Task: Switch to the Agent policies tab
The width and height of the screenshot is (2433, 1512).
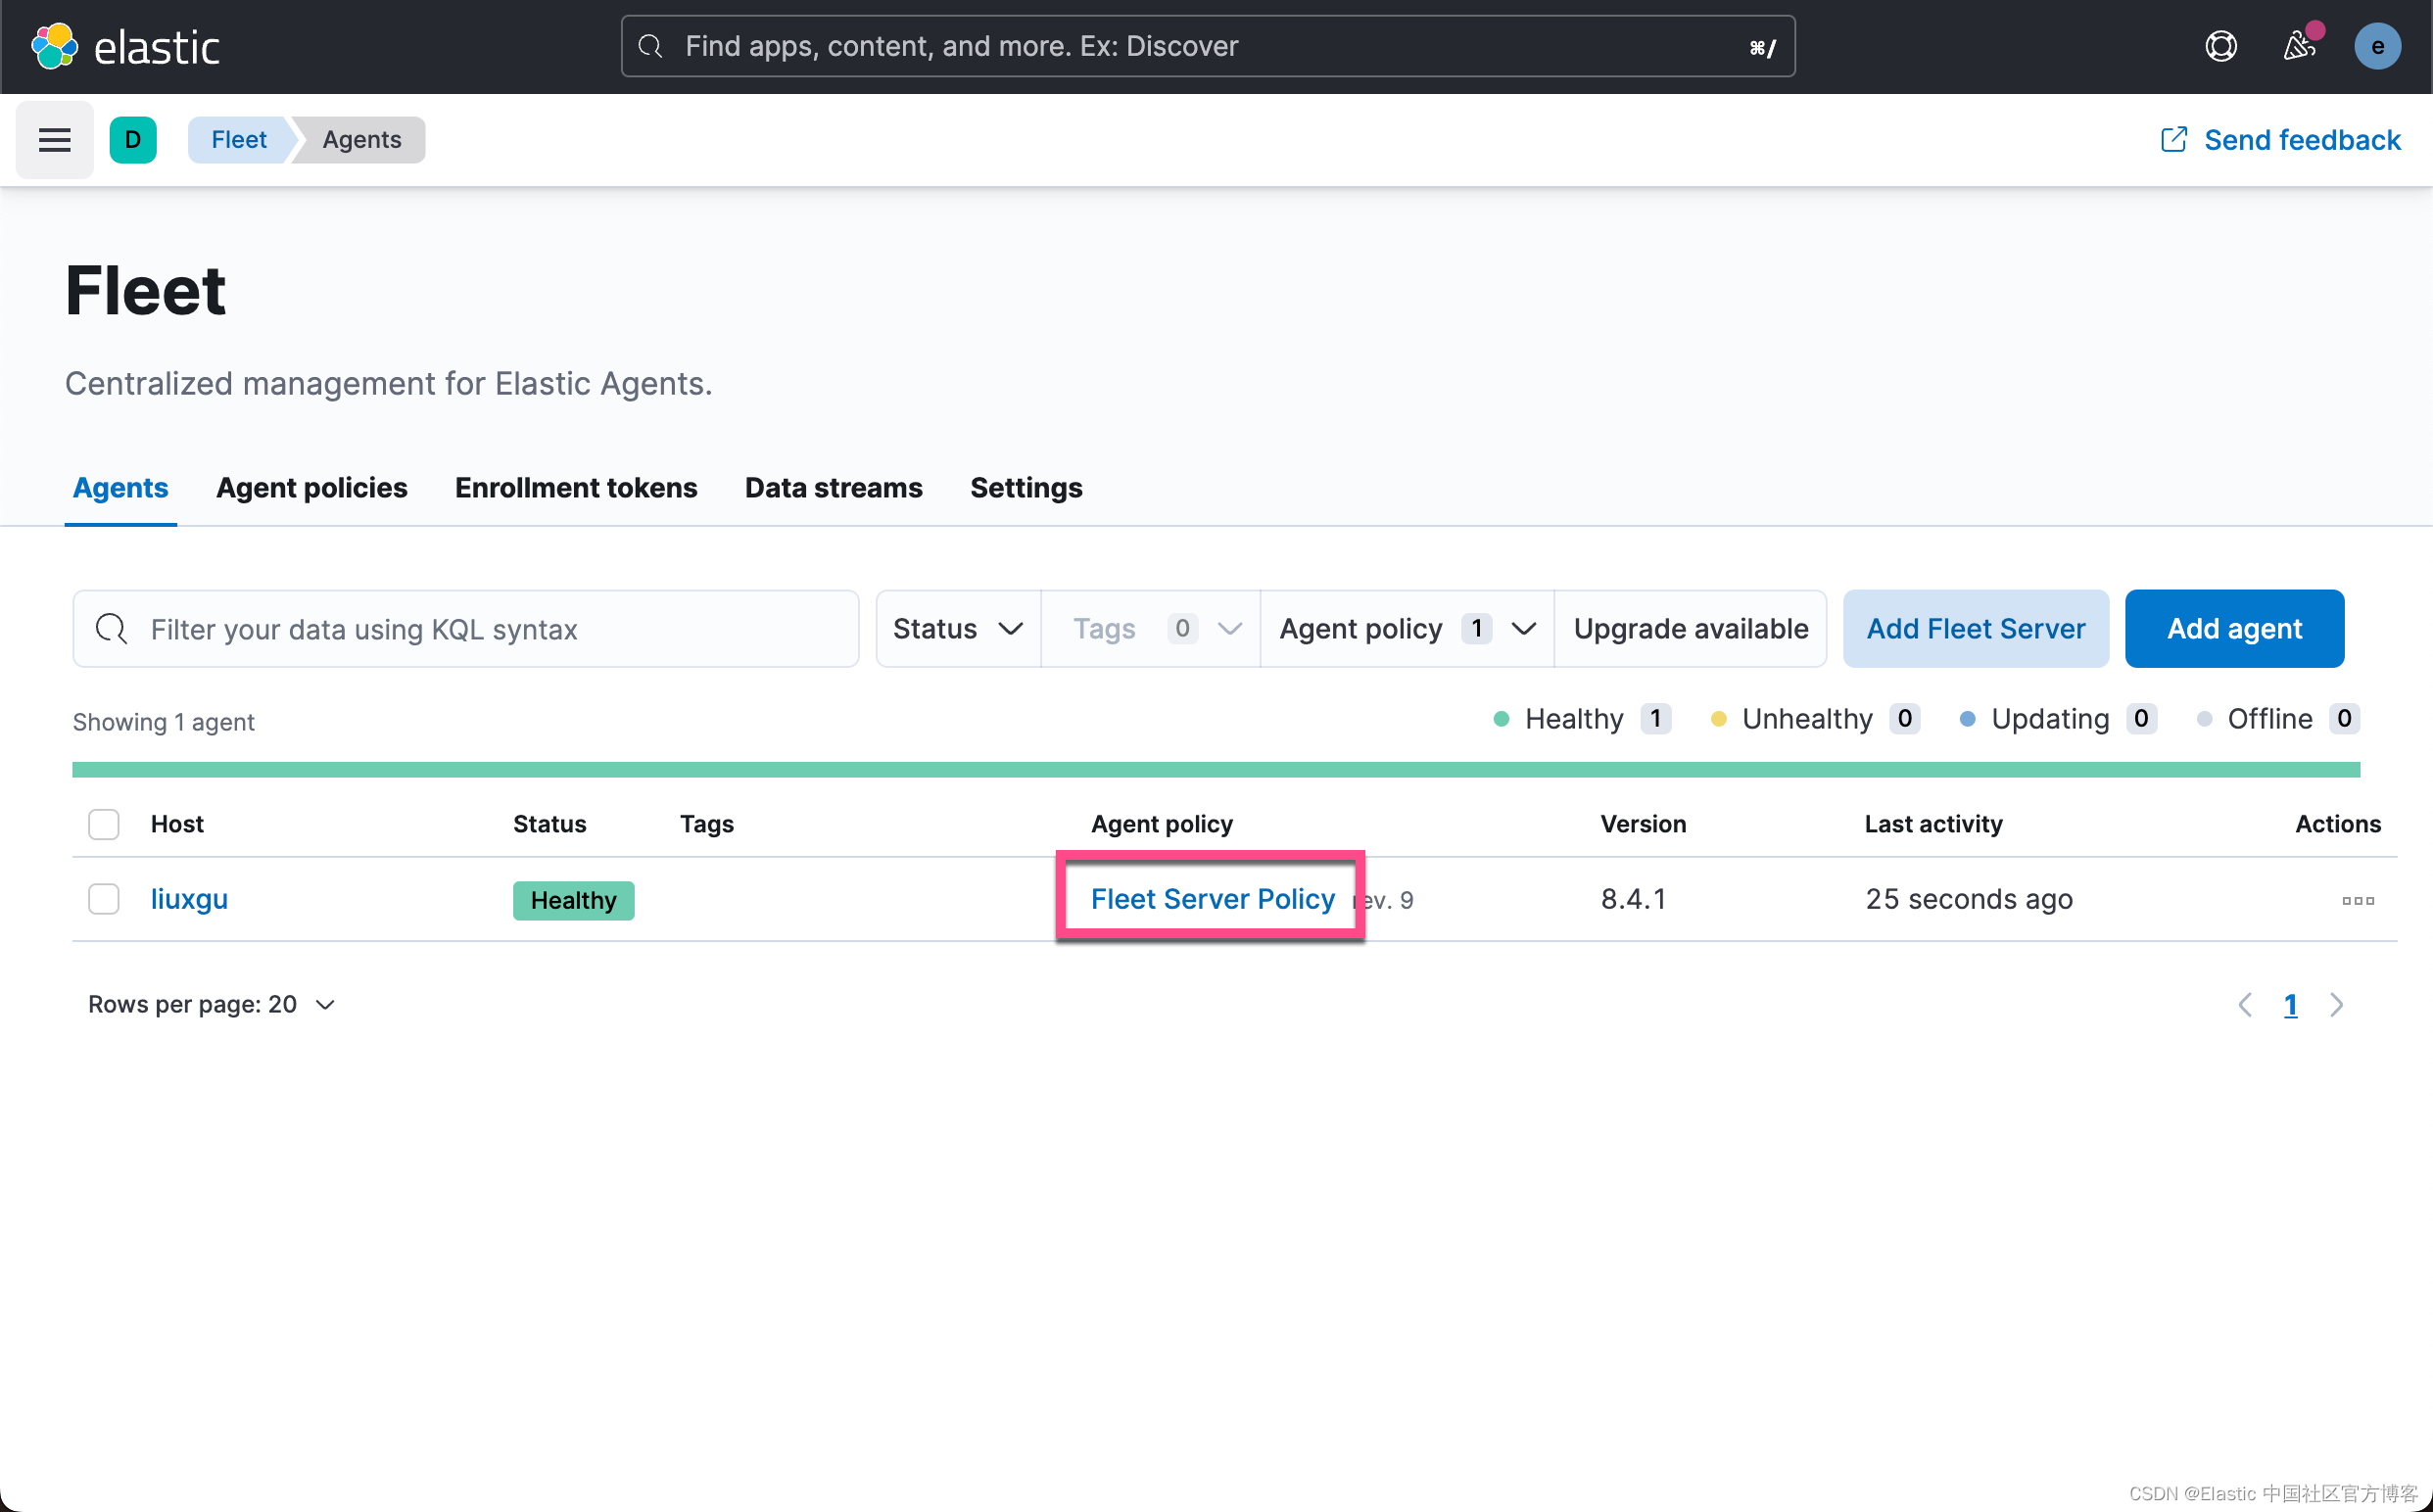Action: [x=311, y=488]
